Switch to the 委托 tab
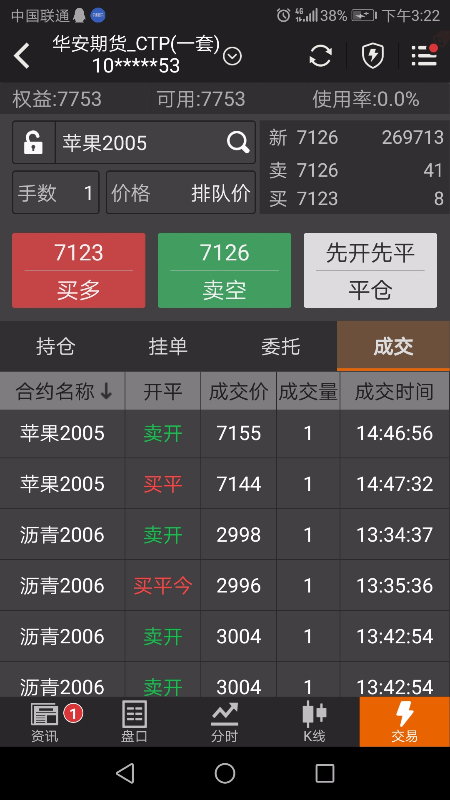The image size is (450, 800). pyautogui.click(x=281, y=346)
